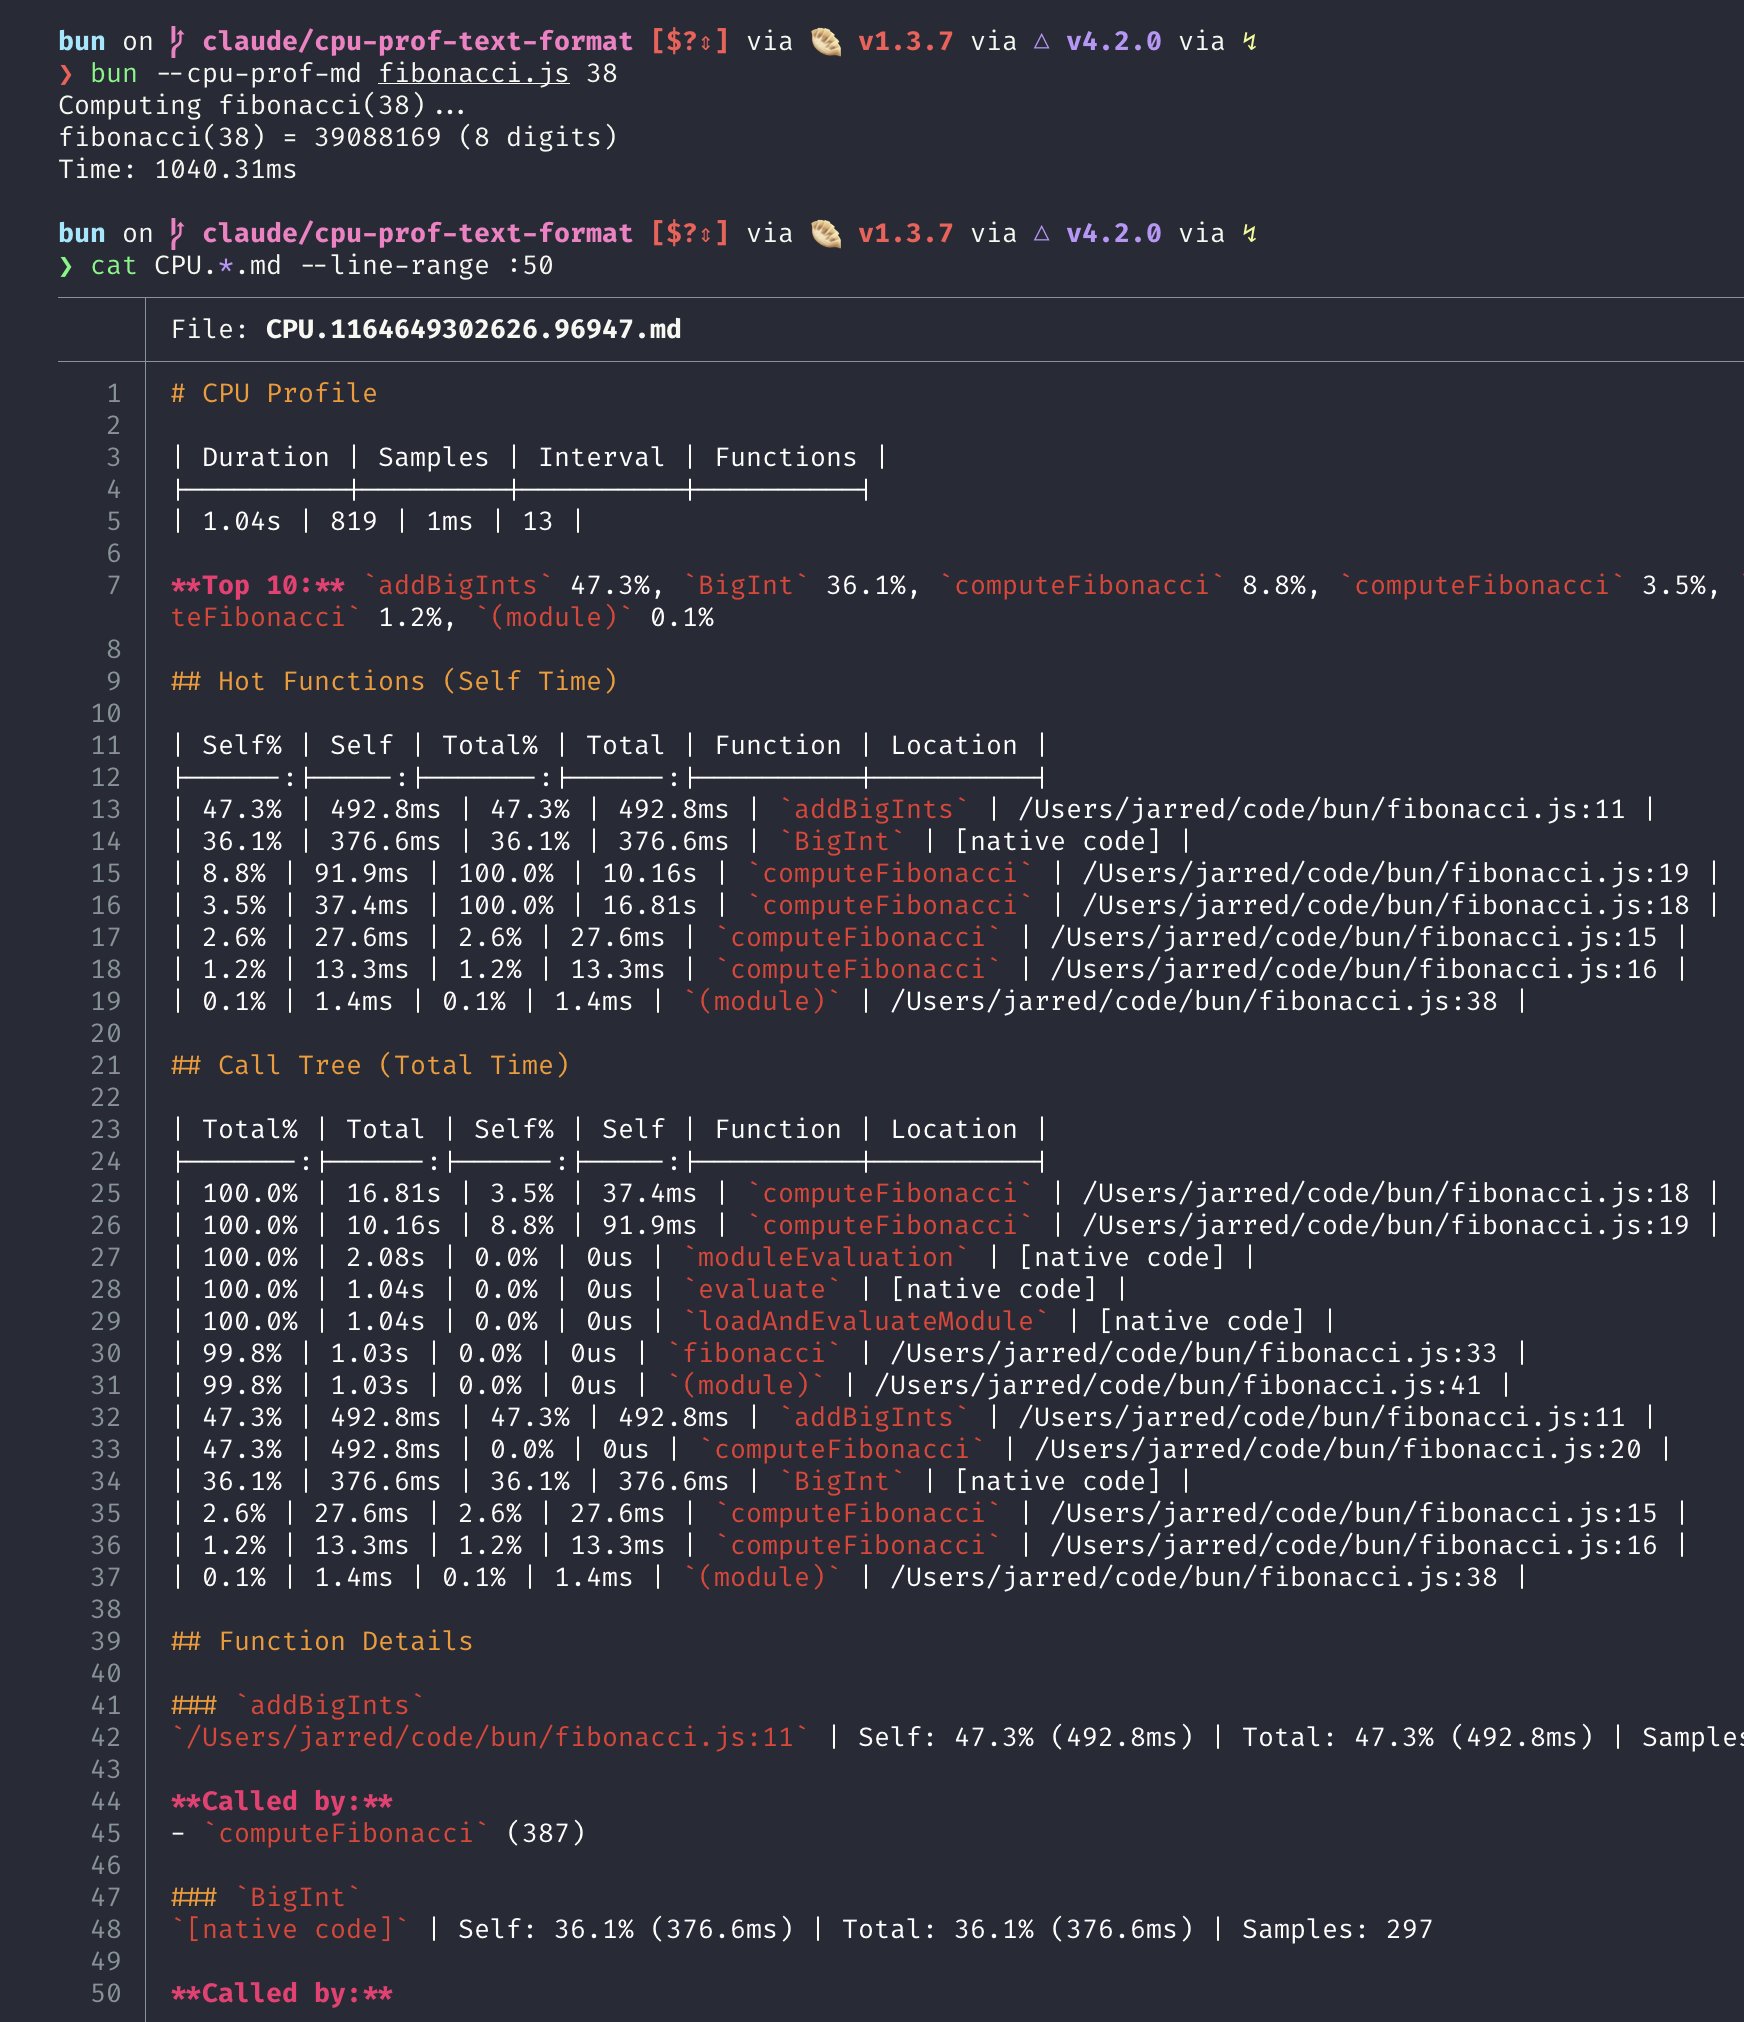Image resolution: width=1744 pixels, height=2022 pixels.
Task: Open the underlined fibonacci.js file link
Action: coord(473,74)
